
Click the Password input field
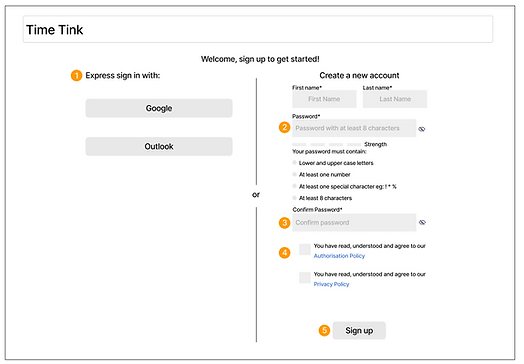coord(354,128)
